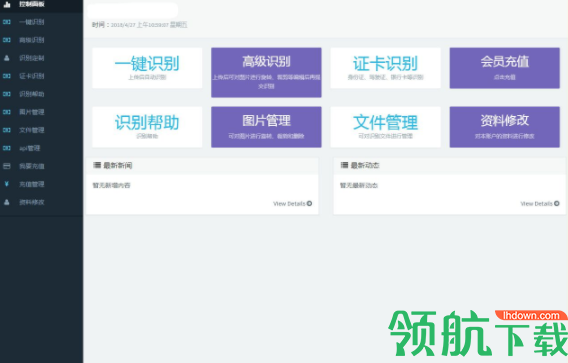Open the 控制面板 dashboard icon in sidebar
The image size is (568, 363).
point(7,4)
